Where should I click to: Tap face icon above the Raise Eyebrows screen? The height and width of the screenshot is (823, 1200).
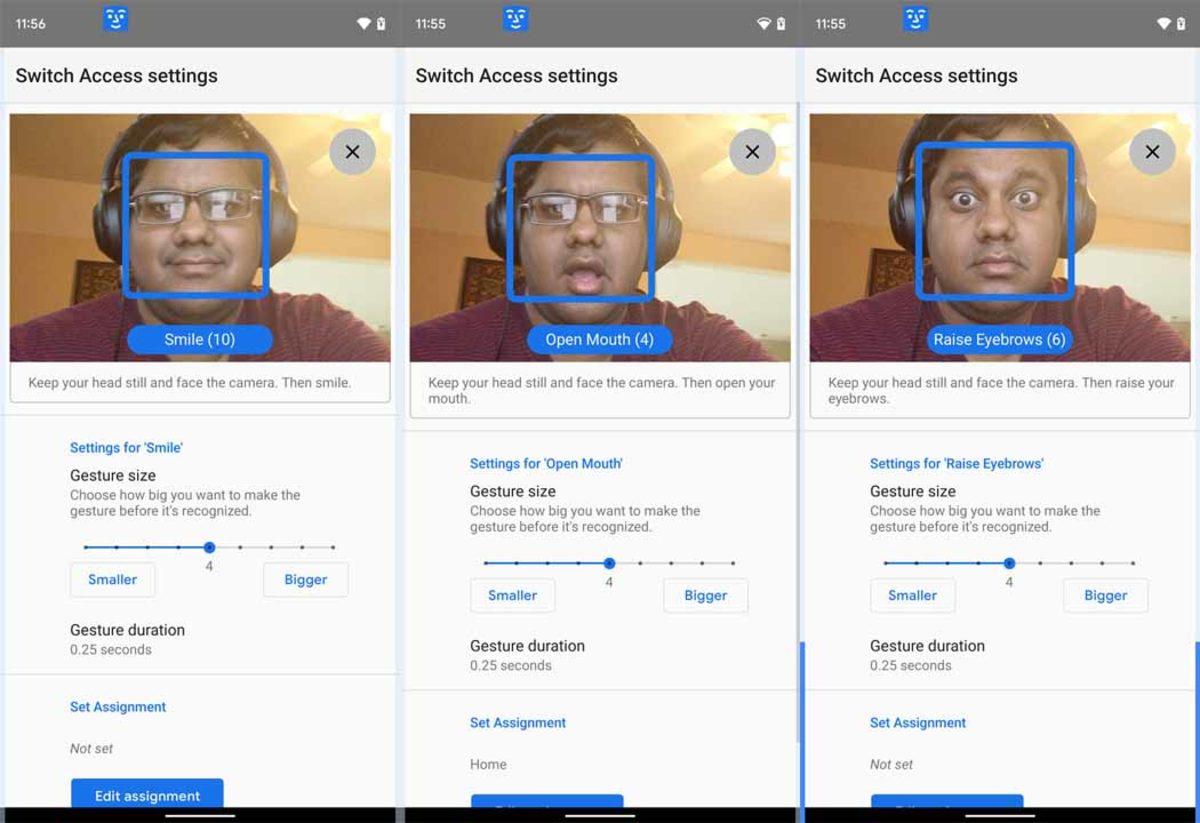point(916,19)
